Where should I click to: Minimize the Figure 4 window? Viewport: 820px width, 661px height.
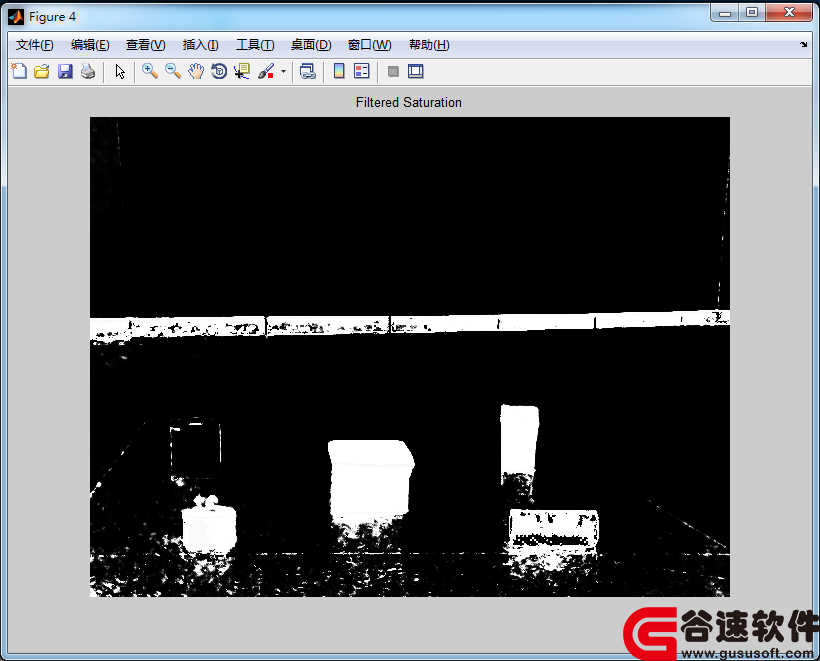[x=725, y=13]
